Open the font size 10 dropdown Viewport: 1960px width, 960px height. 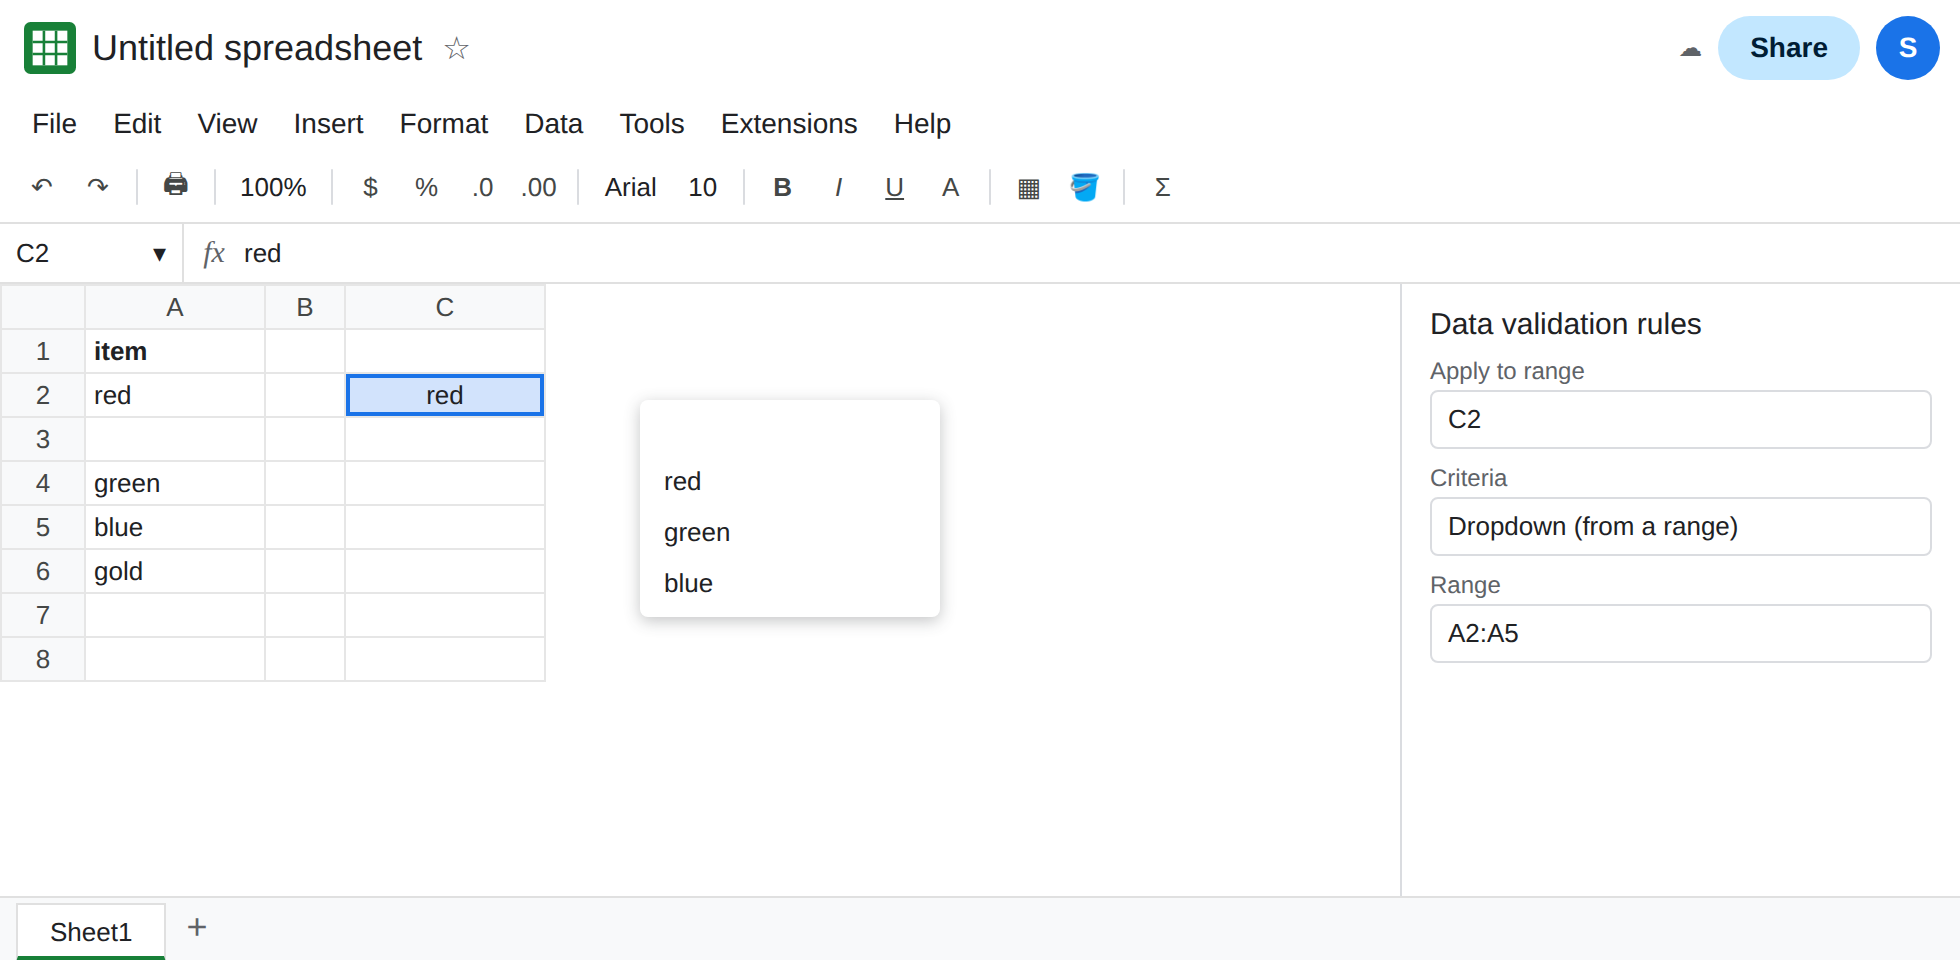pos(702,187)
